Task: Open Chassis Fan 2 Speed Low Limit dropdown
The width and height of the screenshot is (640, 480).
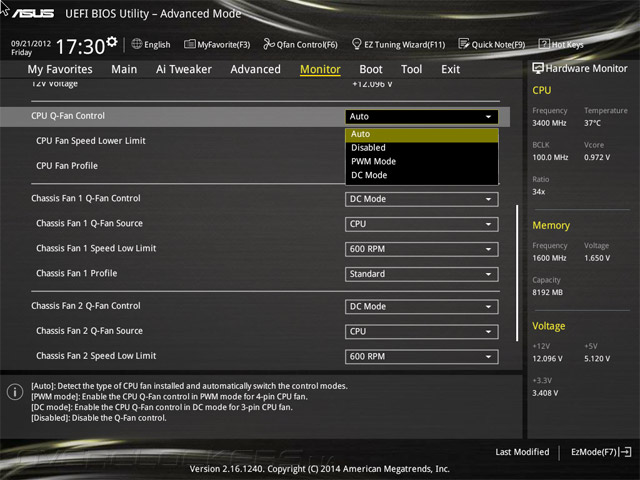Action: click(422, 356)
